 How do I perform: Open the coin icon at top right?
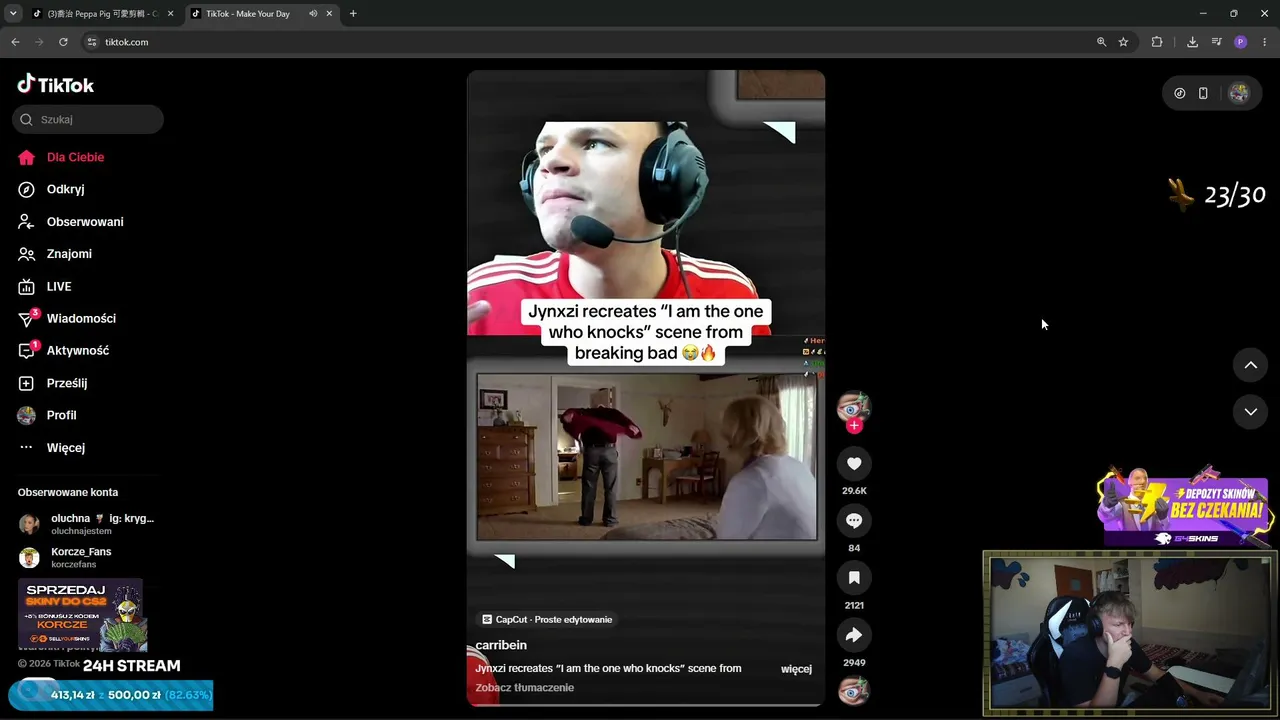[x=1180, y=93]
